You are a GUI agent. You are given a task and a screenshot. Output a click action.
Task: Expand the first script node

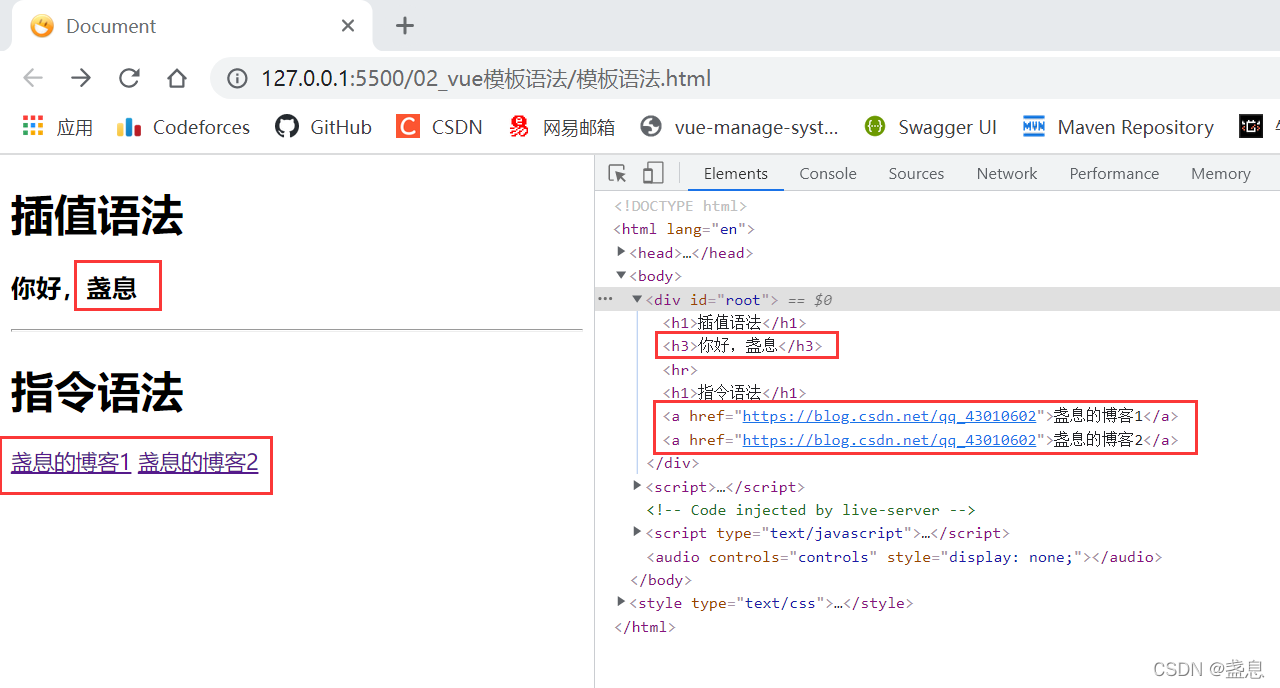pyautogui.click(x=638, y=486)
